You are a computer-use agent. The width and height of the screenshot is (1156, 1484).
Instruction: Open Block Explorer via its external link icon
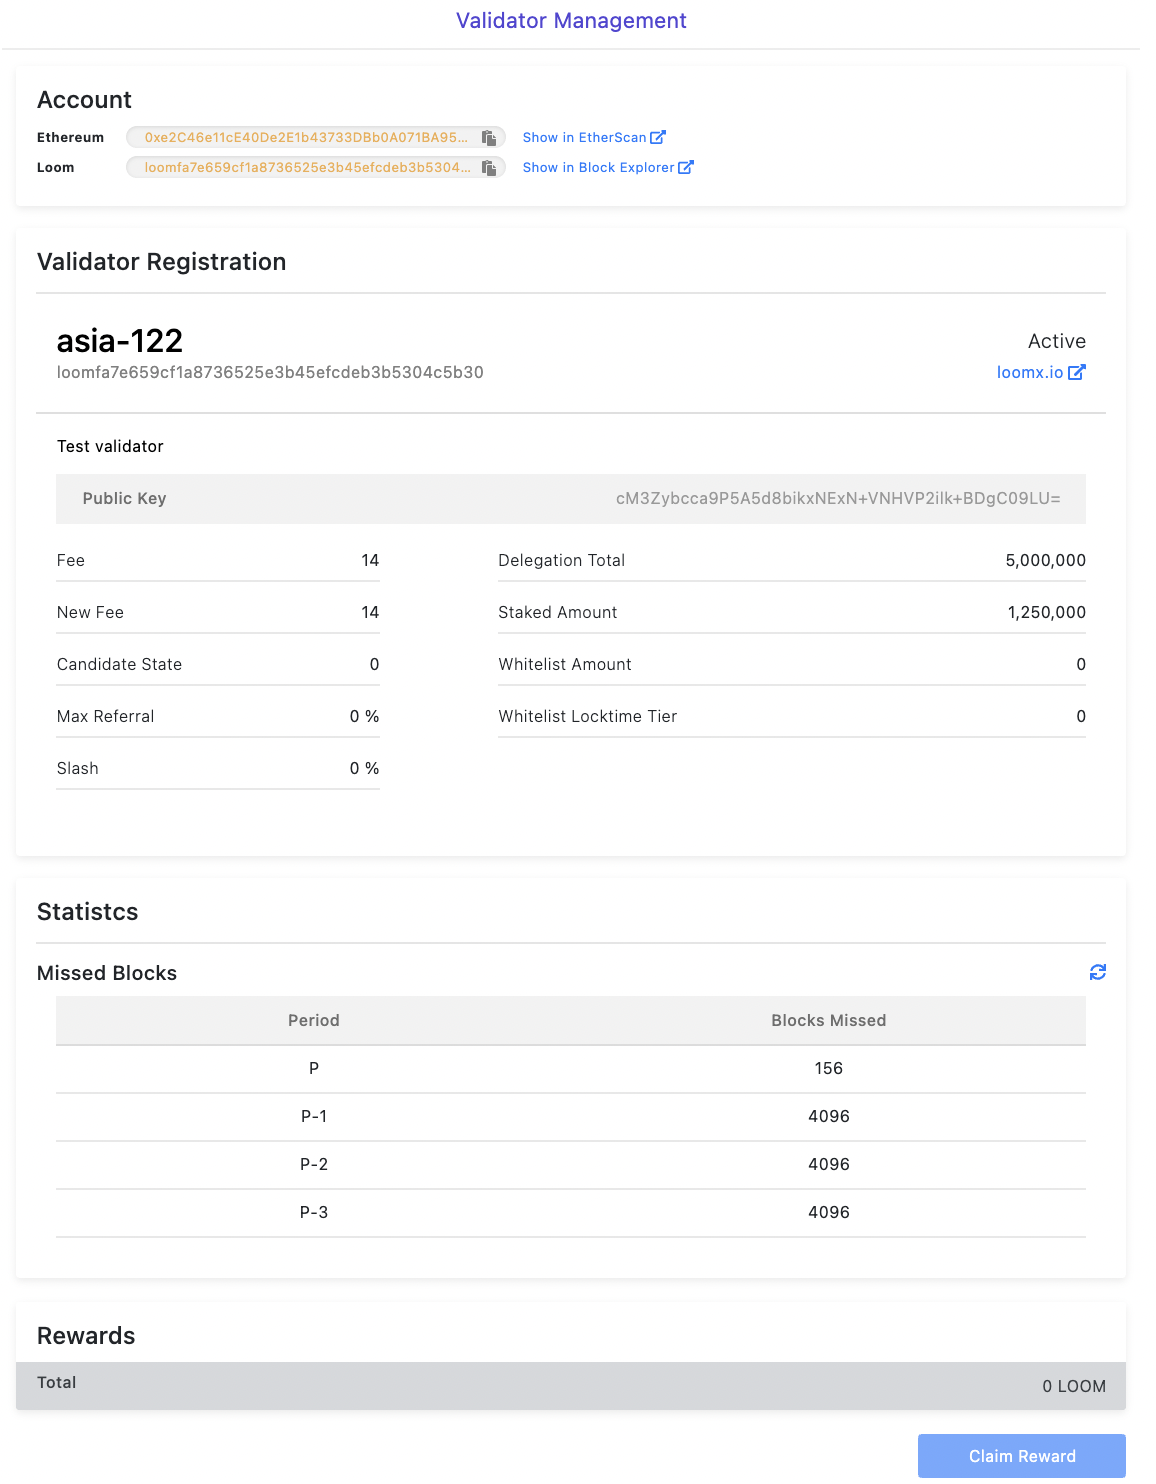686,166
